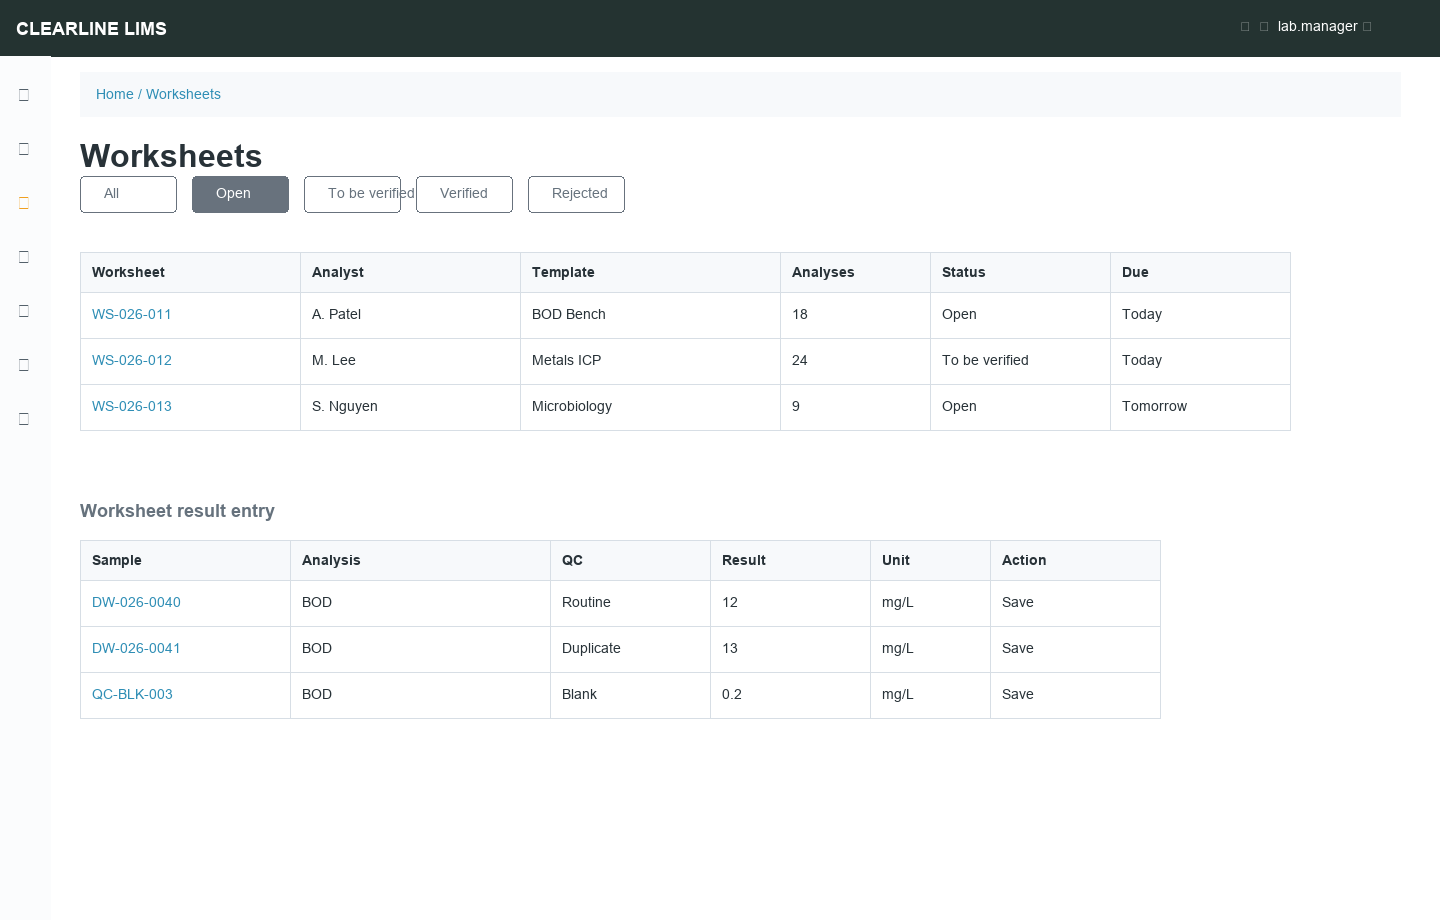Click the result value 12 for DW-026-0040

coord(730,602)
